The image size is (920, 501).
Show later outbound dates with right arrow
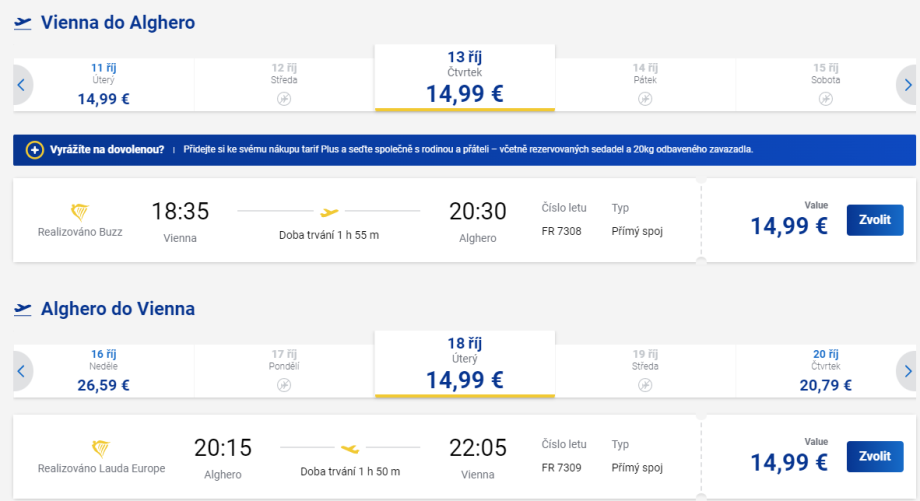[906, 85]
